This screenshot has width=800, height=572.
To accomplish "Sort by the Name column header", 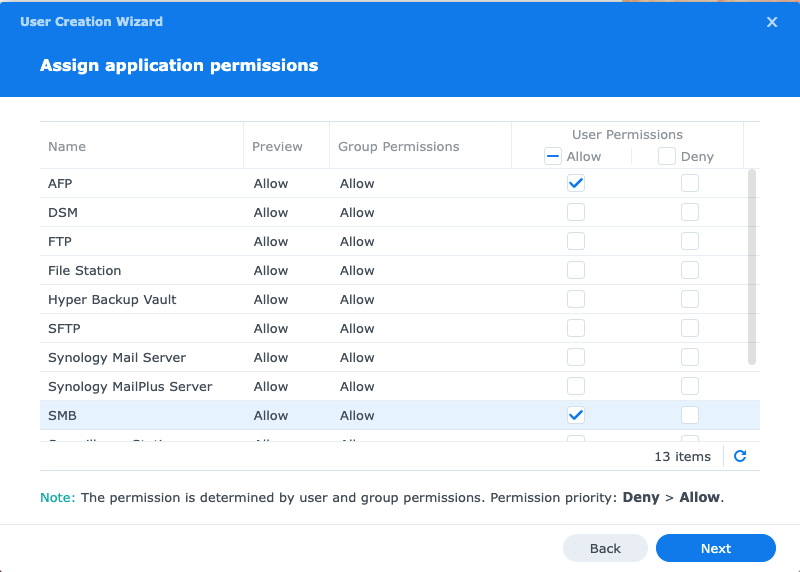I will [x=67, y=147].
